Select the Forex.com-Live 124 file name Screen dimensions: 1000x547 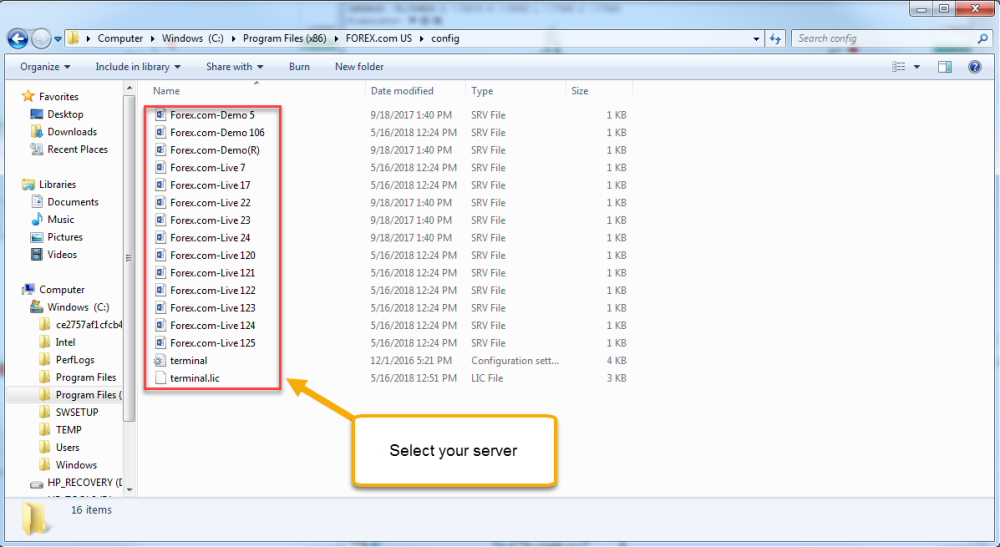point(212,326)
